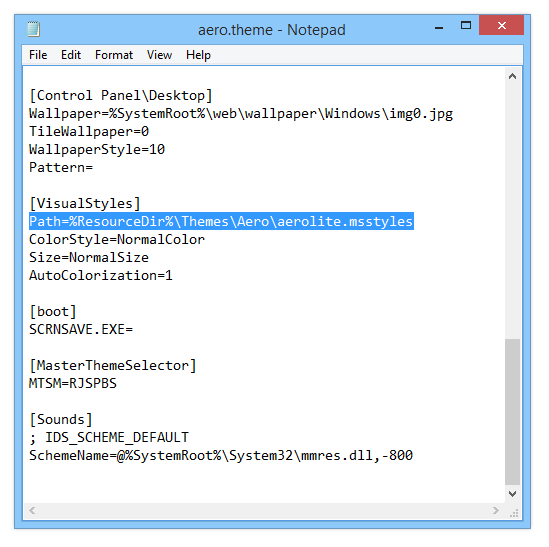
Task: Click the MTSM=RJSPBS line
Action: (73, 383)
